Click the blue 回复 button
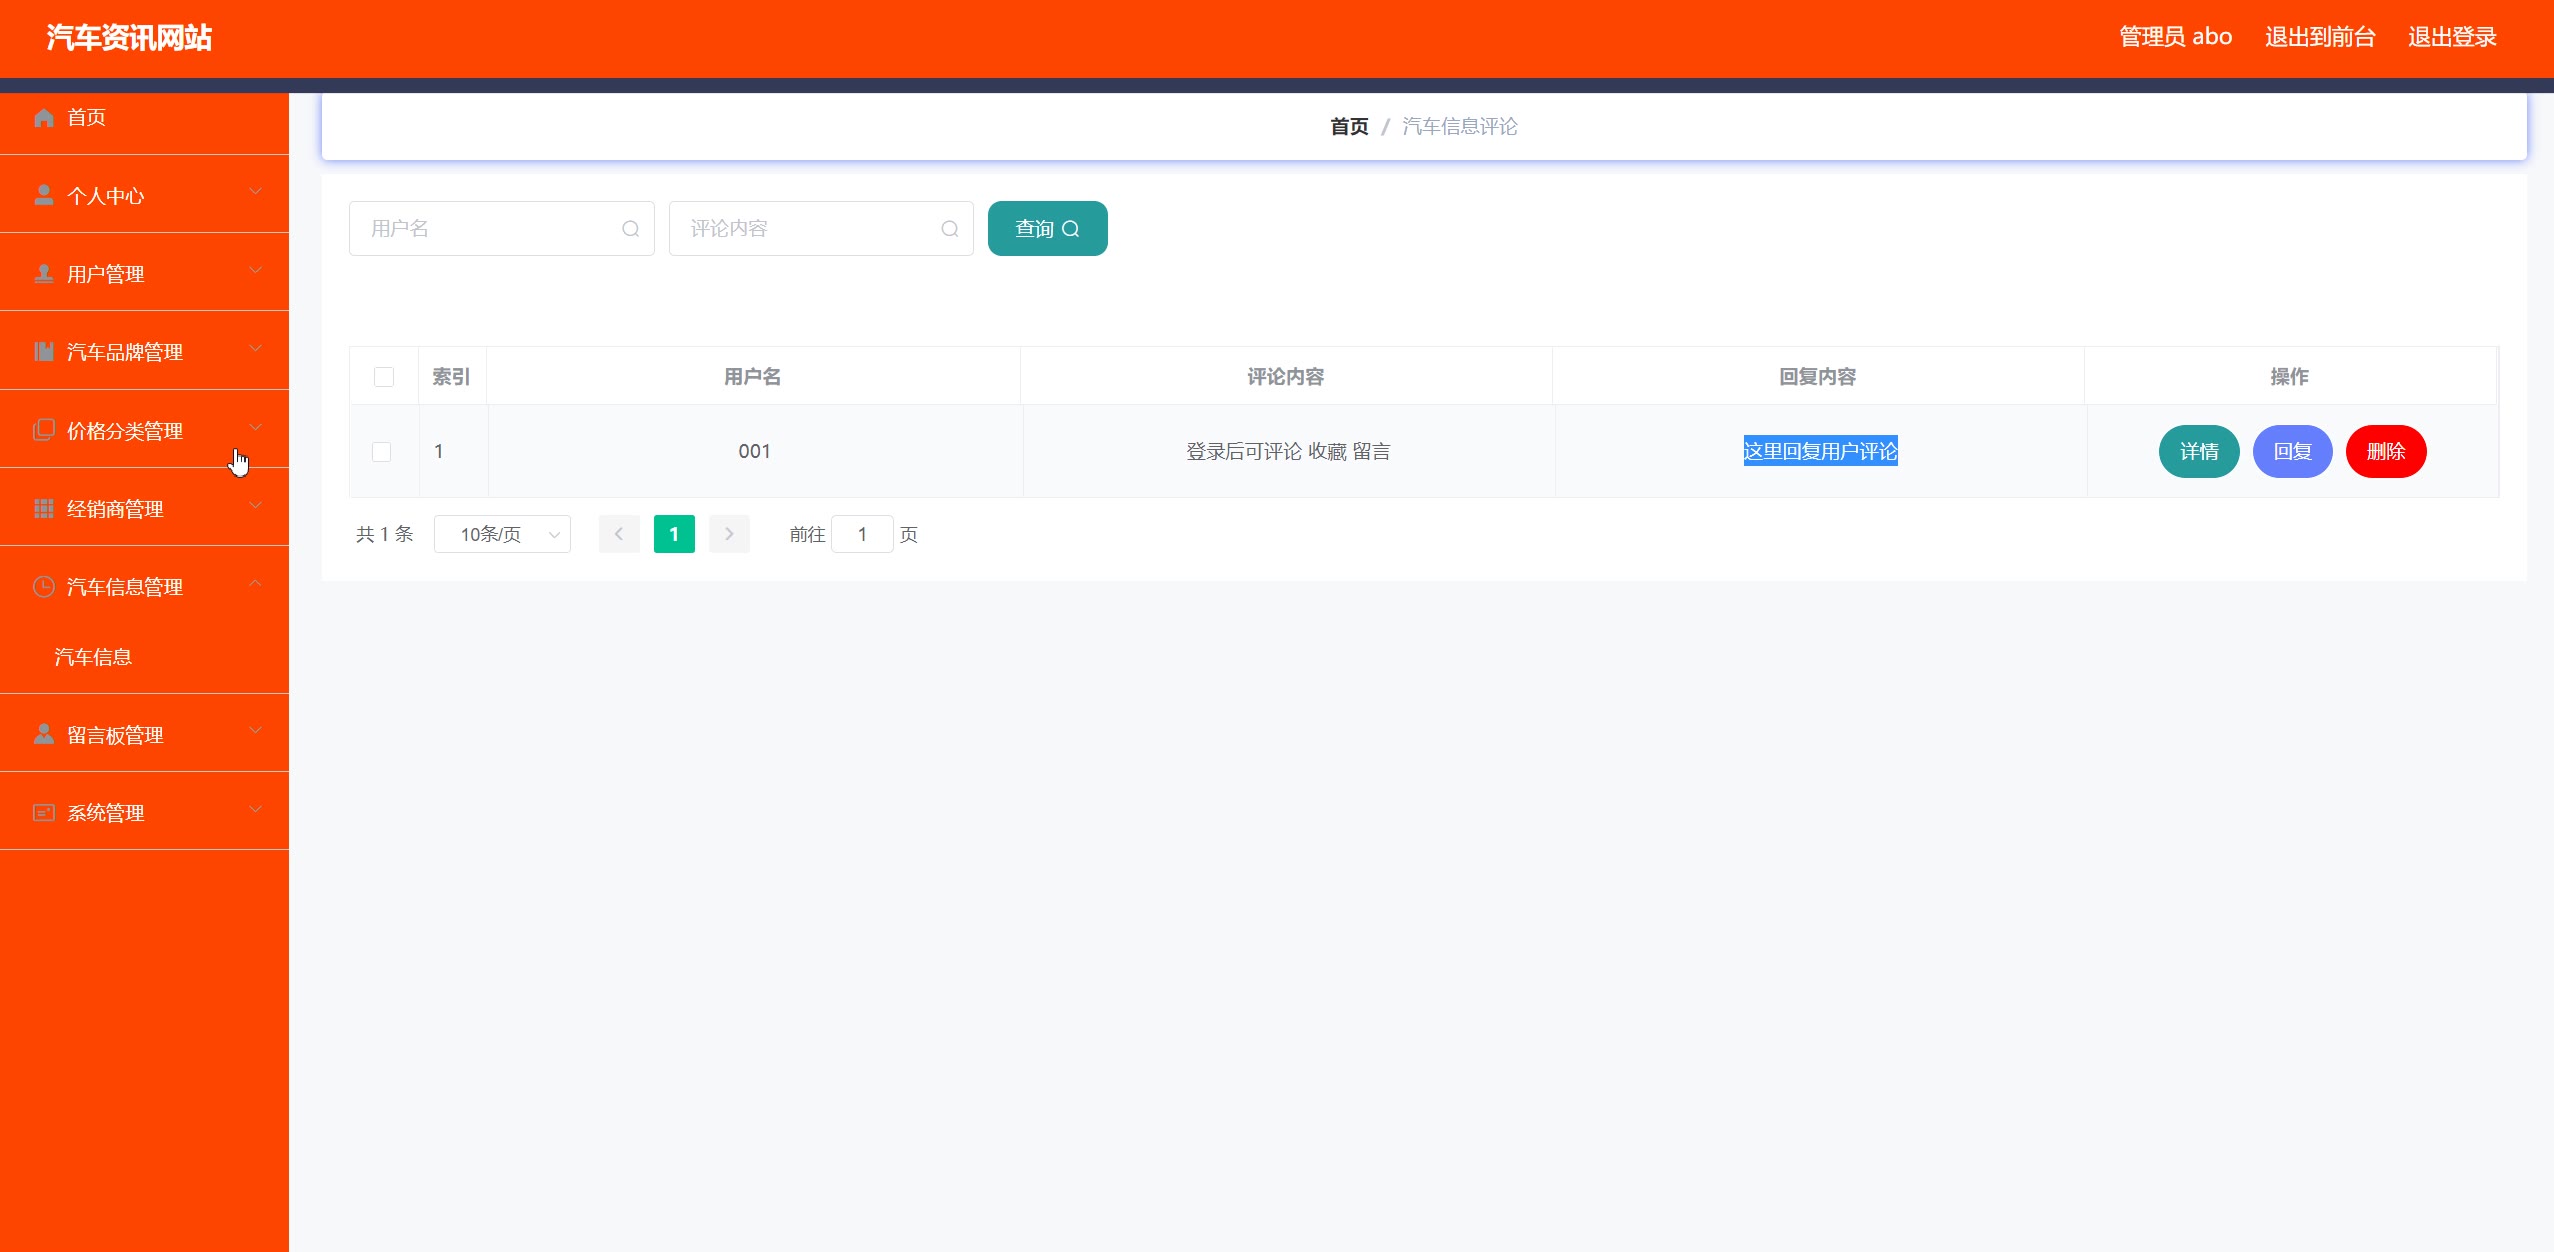 click(x=2292, y=452)
